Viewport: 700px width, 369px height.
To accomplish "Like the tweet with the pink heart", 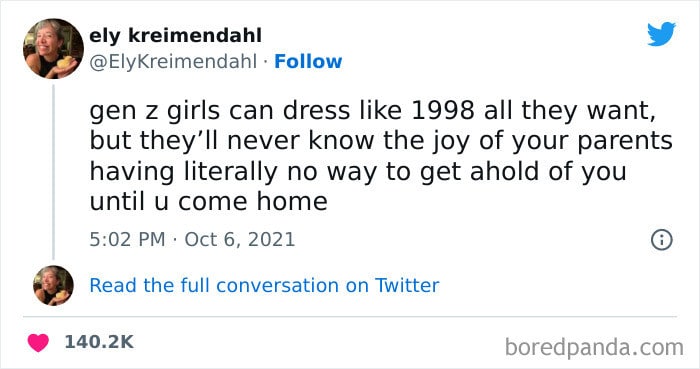I will pyautogui.click(x=38, y=342).
